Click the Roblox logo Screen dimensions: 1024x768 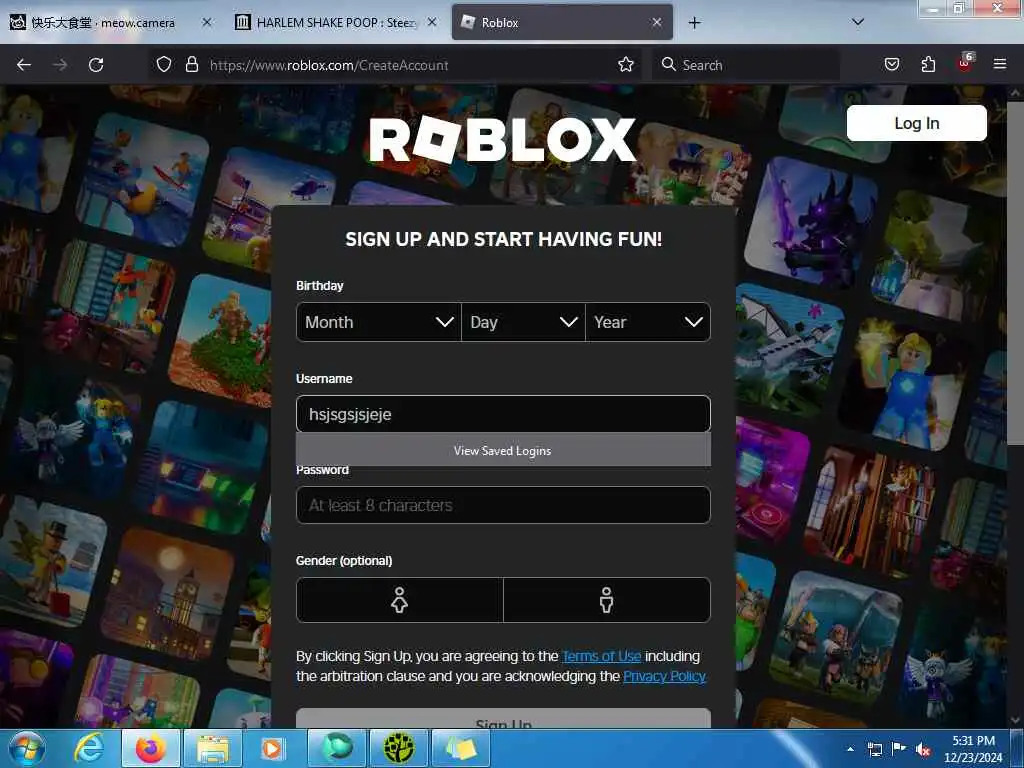(503, 139)
